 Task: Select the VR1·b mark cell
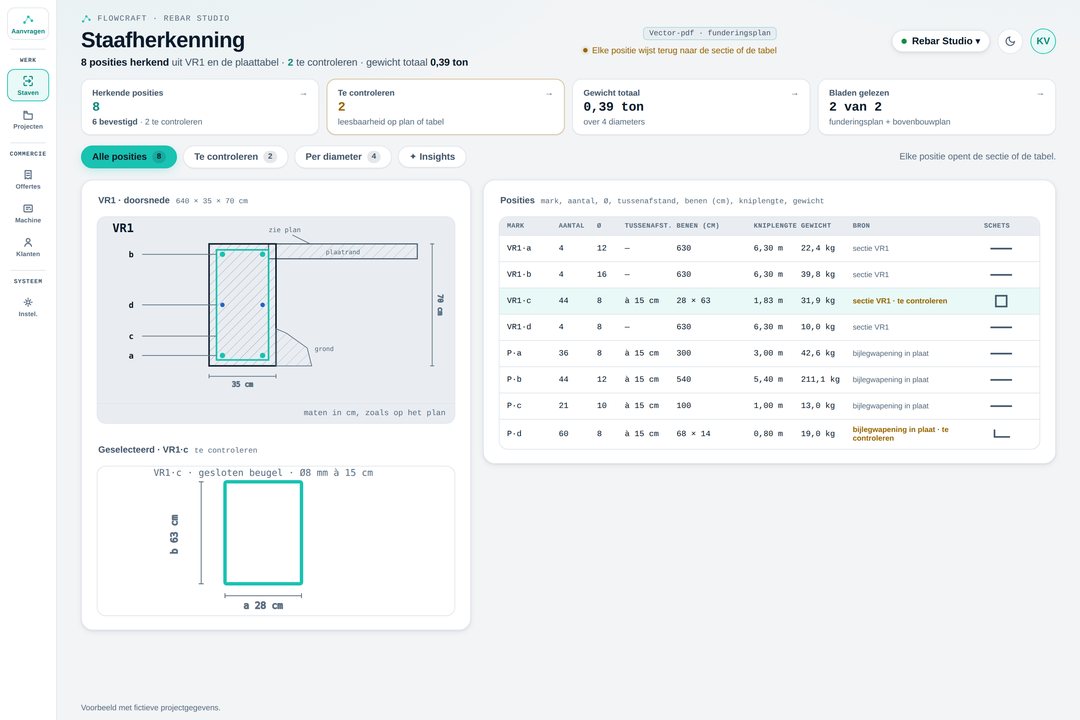coord(519,274)
